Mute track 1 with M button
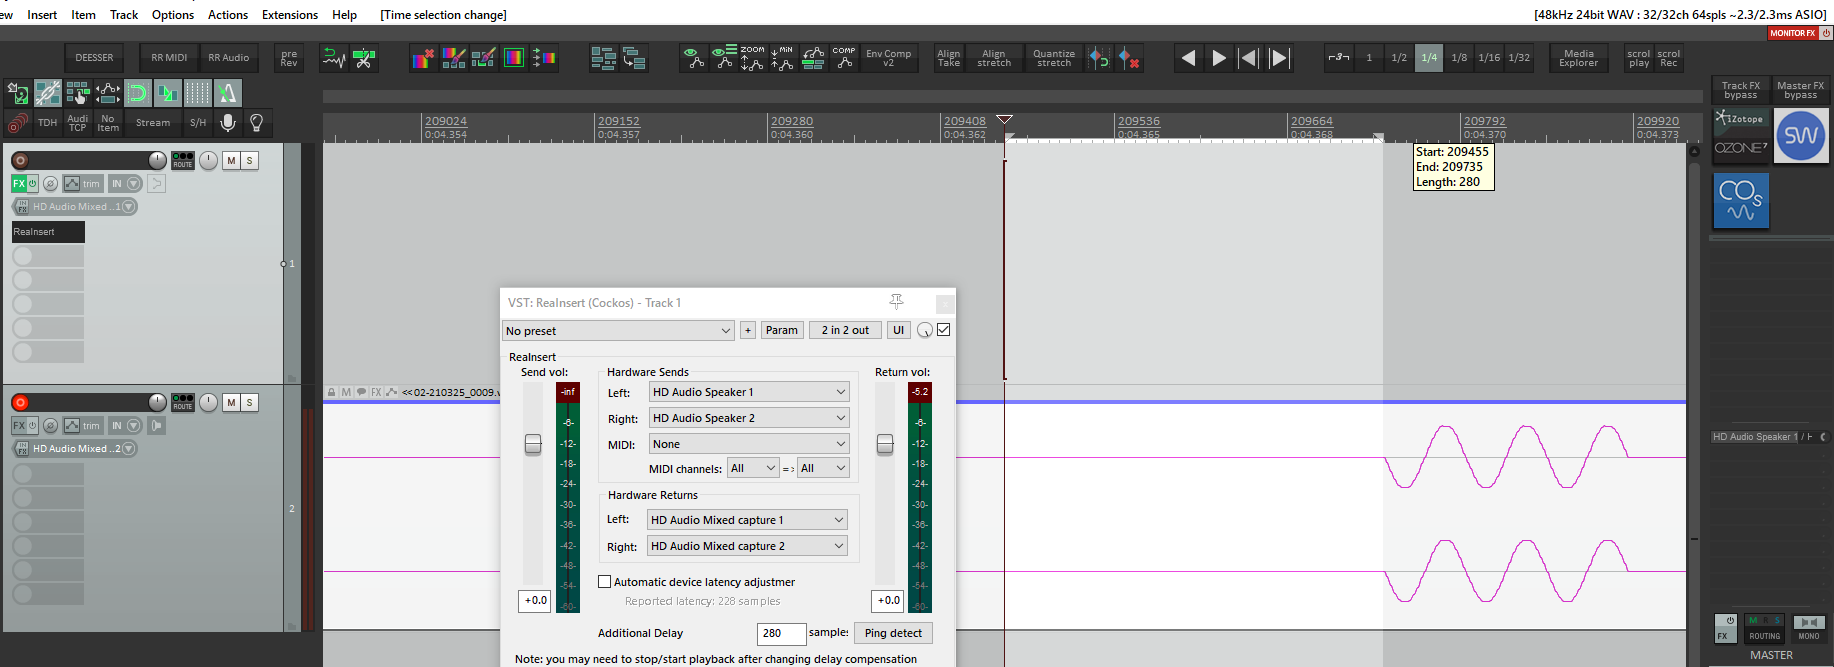The image size is (1834, 667). 232,160
